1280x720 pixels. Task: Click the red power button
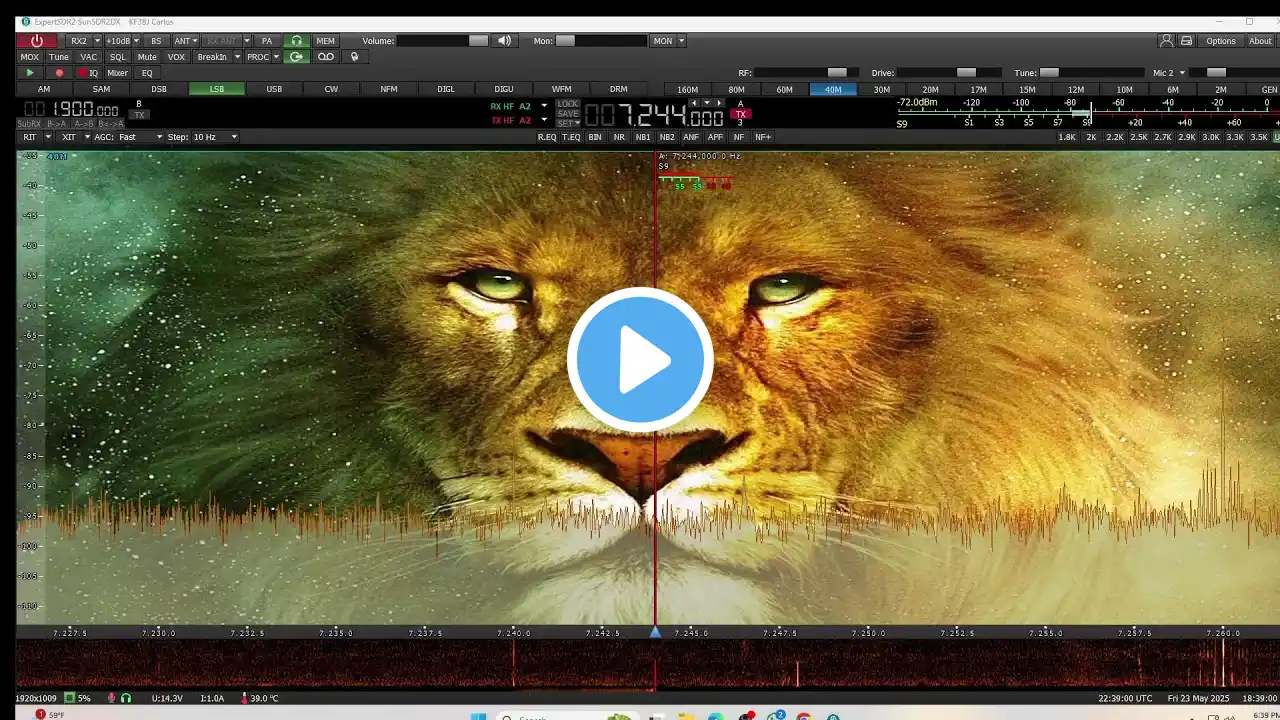coord(37,41)
